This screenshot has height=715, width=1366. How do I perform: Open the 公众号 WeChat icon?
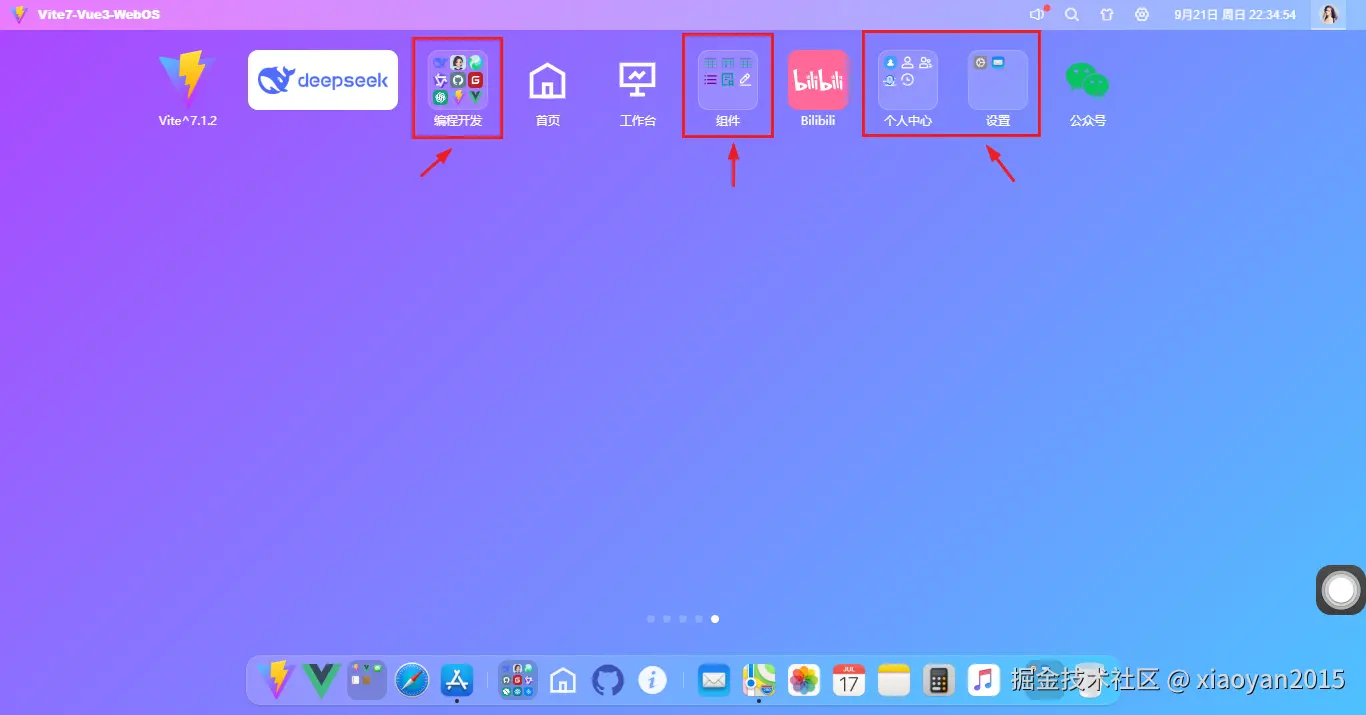pyautogui.click(x=1088, y=80)
